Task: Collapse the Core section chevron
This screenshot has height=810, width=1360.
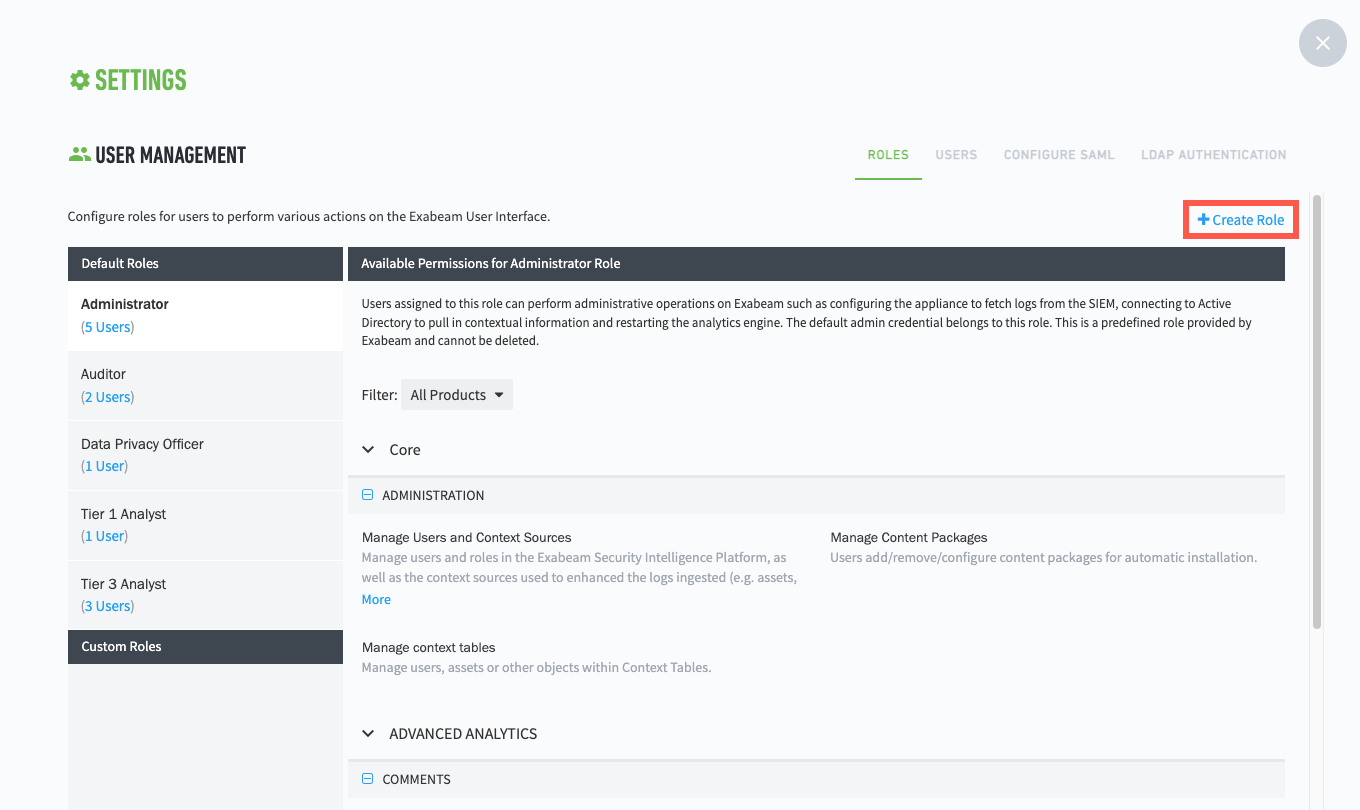Action: click(368, 450)
